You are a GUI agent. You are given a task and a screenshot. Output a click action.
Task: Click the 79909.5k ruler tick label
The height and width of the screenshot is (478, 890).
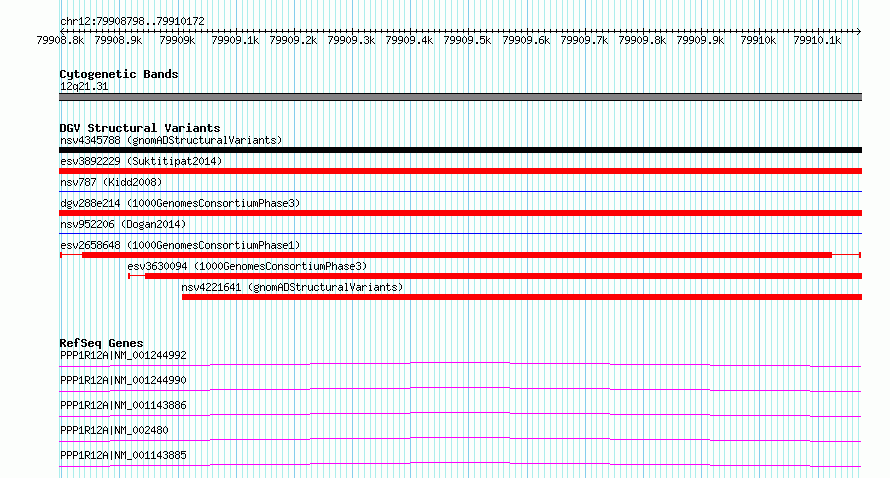pyautogui.click(x=467, y=41)
